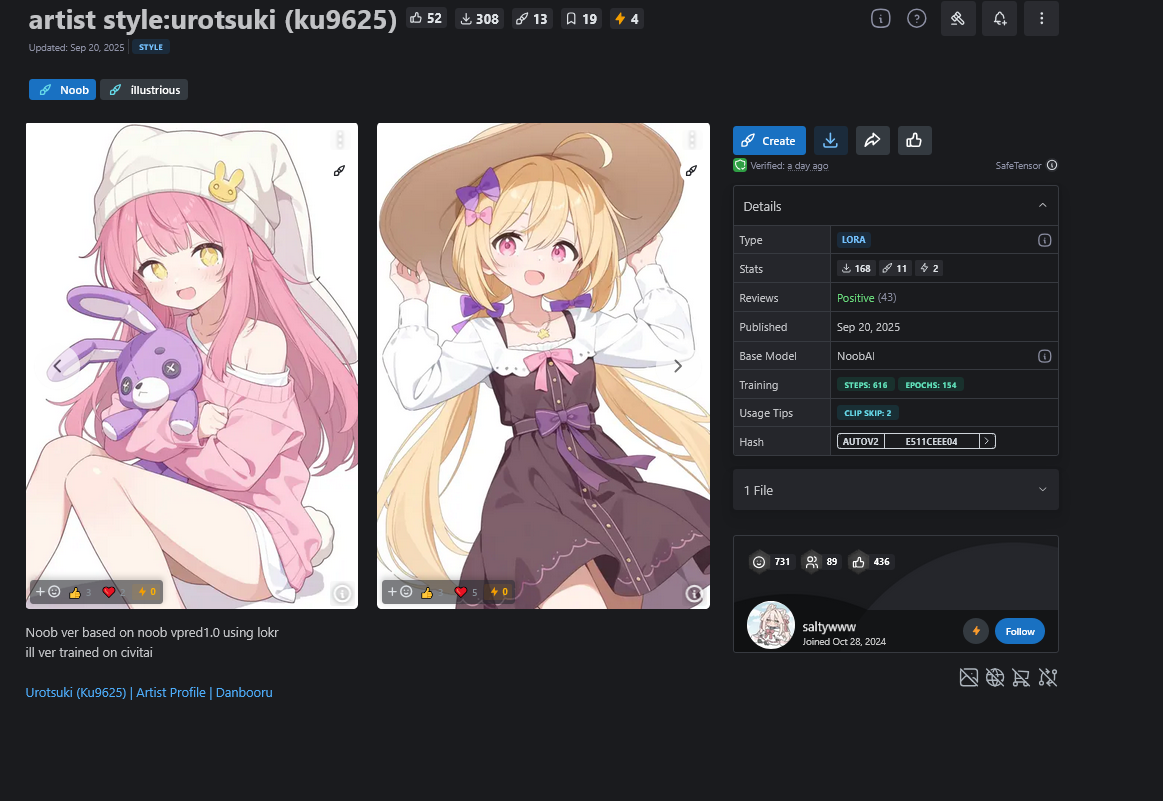Click the Verified a day ago text
1163x801 pixels.
[788, 165]
